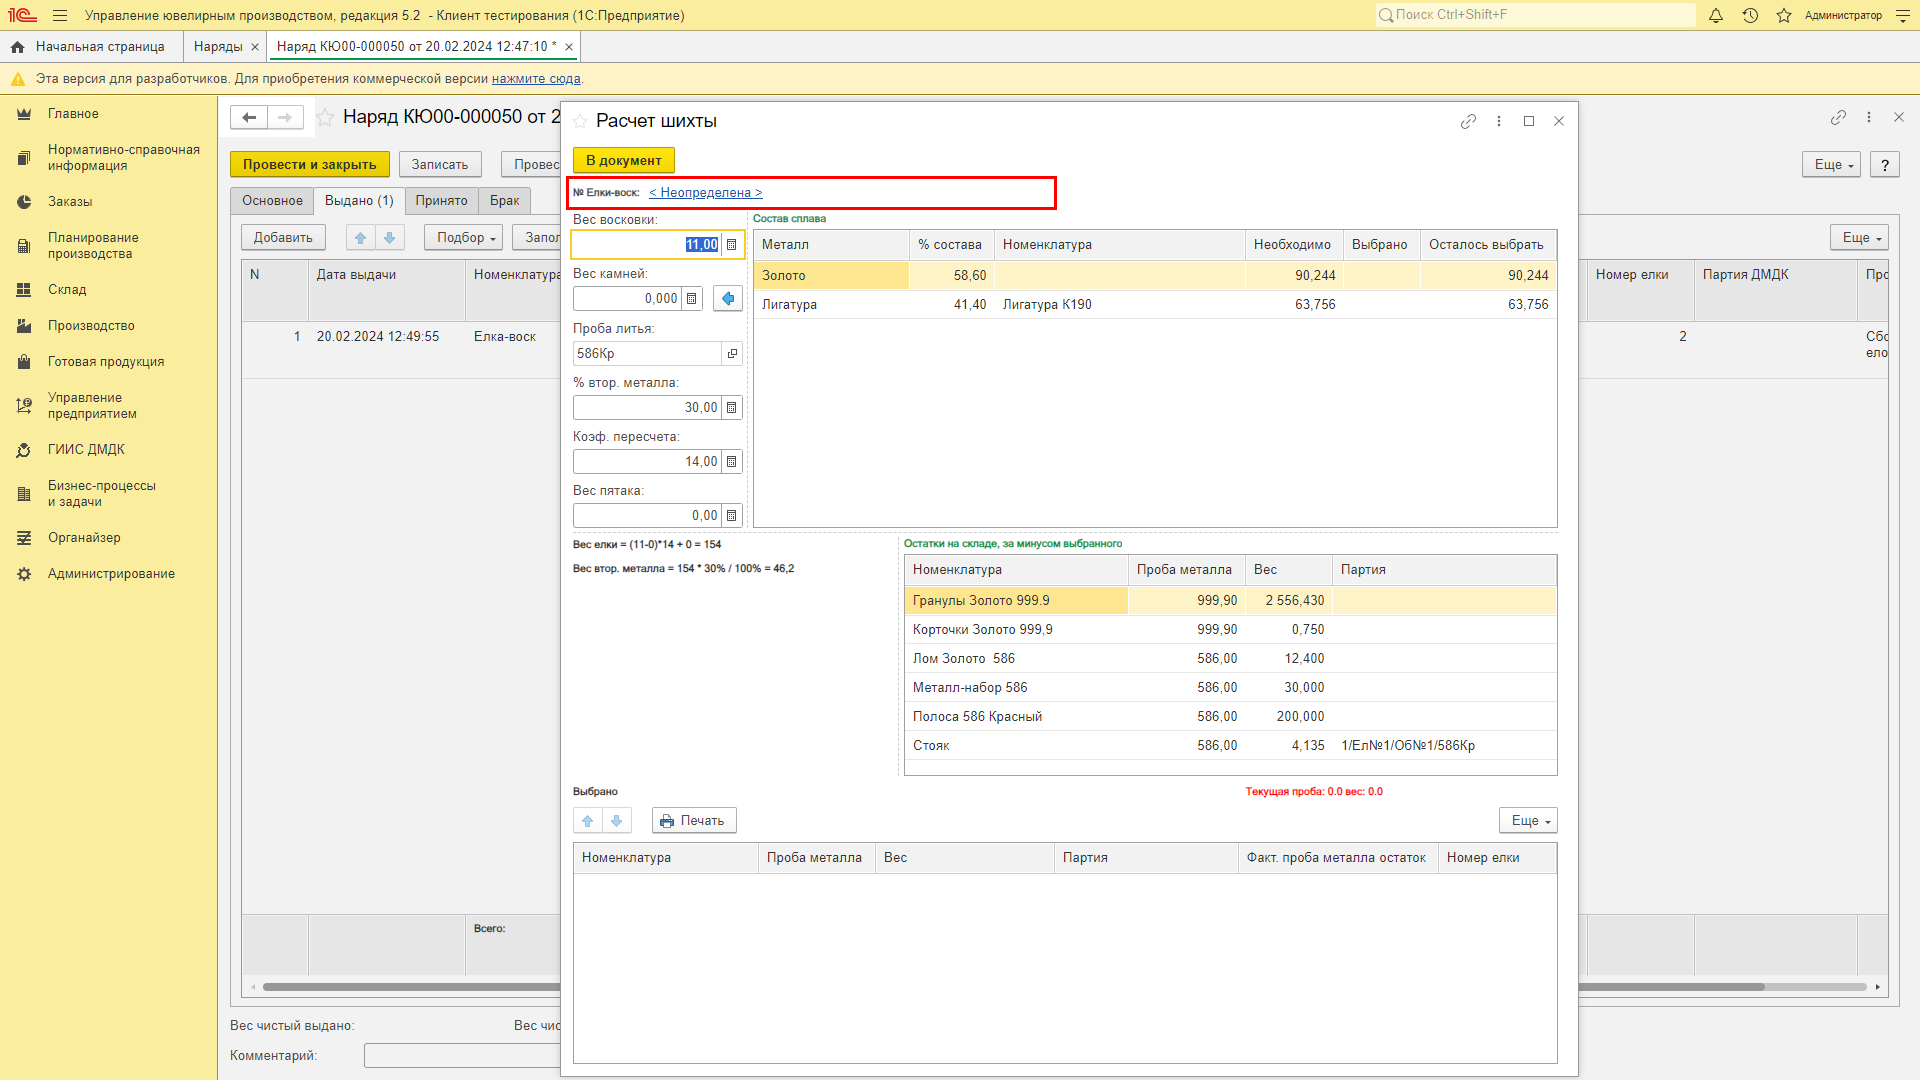Open calculator for % втор. металла field
1920x1080 pixels.
[x=732, y=408]
